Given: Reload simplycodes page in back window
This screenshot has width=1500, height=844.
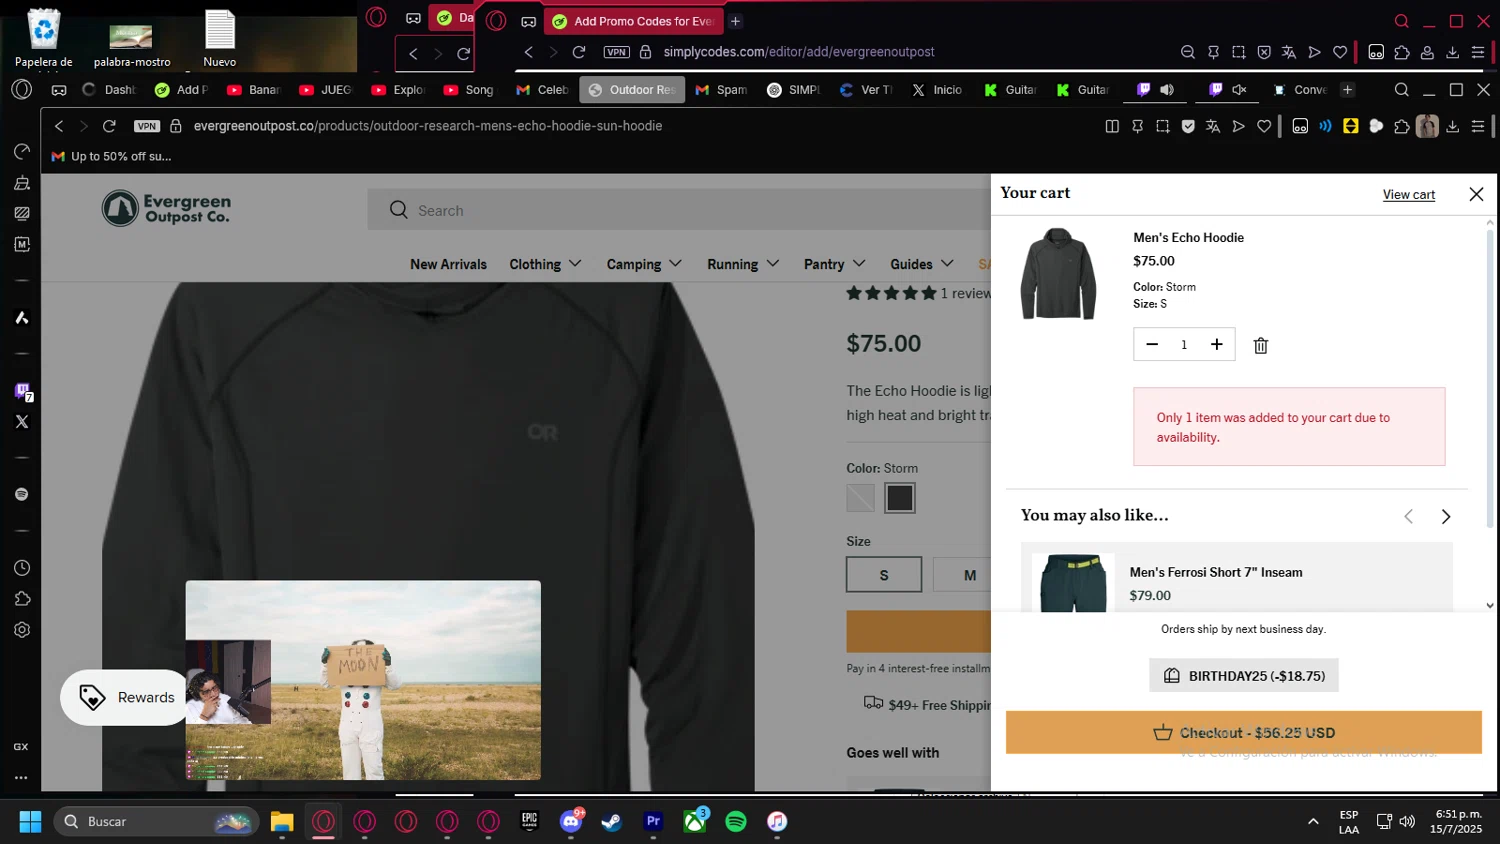Looking at the screenshot, I should [579, 52].
